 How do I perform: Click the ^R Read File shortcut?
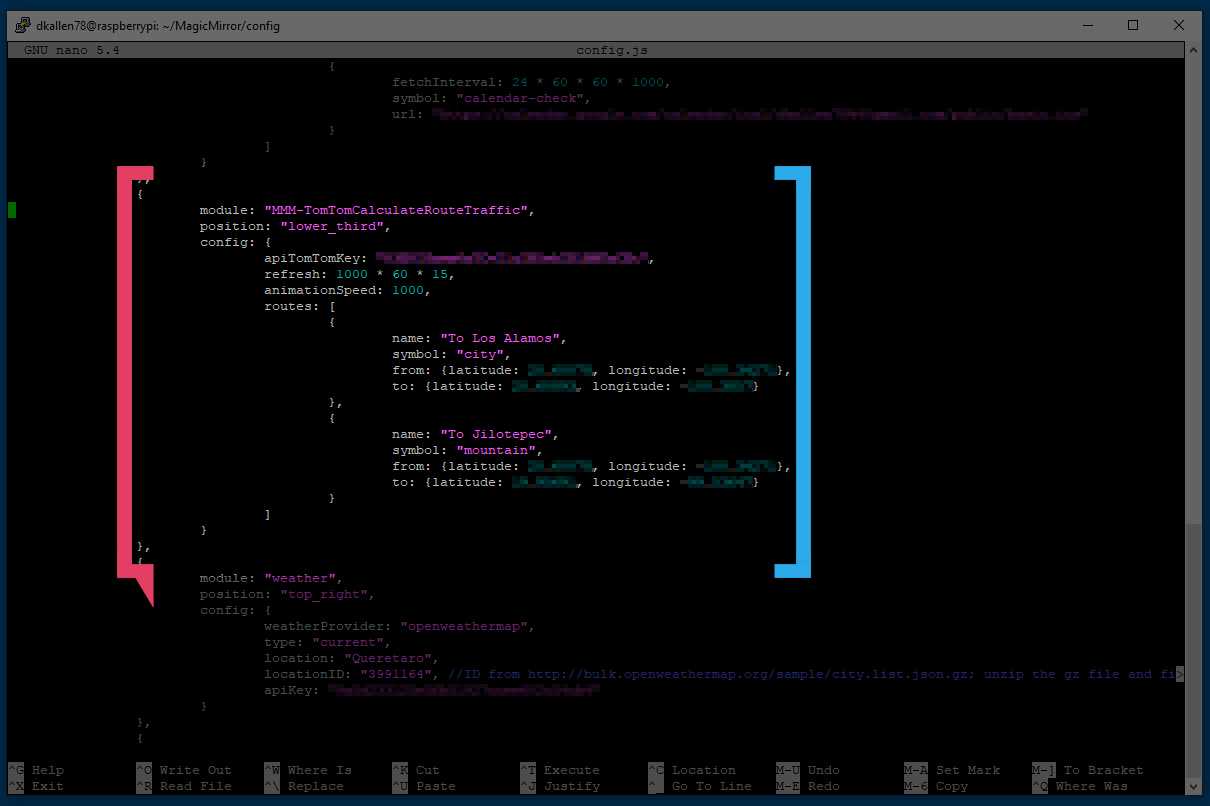184,786
